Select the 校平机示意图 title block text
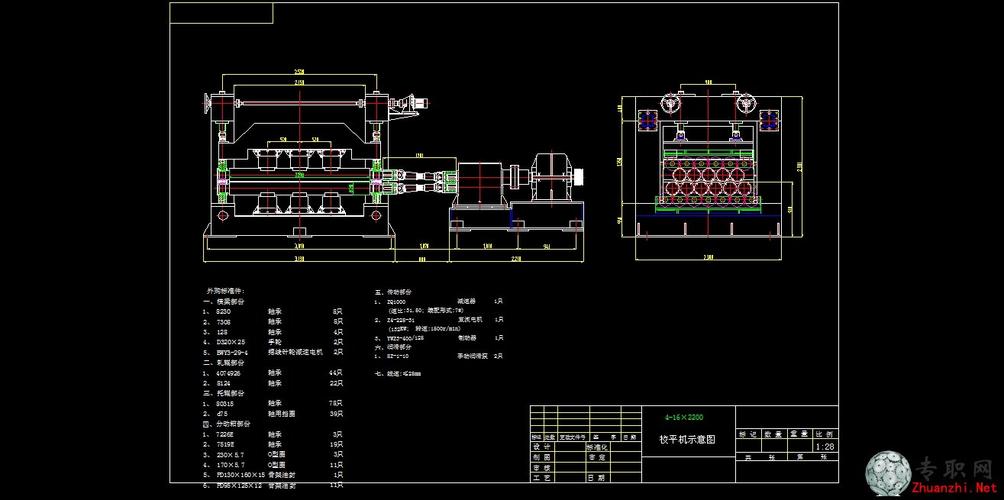1004x500 pixels. click(686, 440)
